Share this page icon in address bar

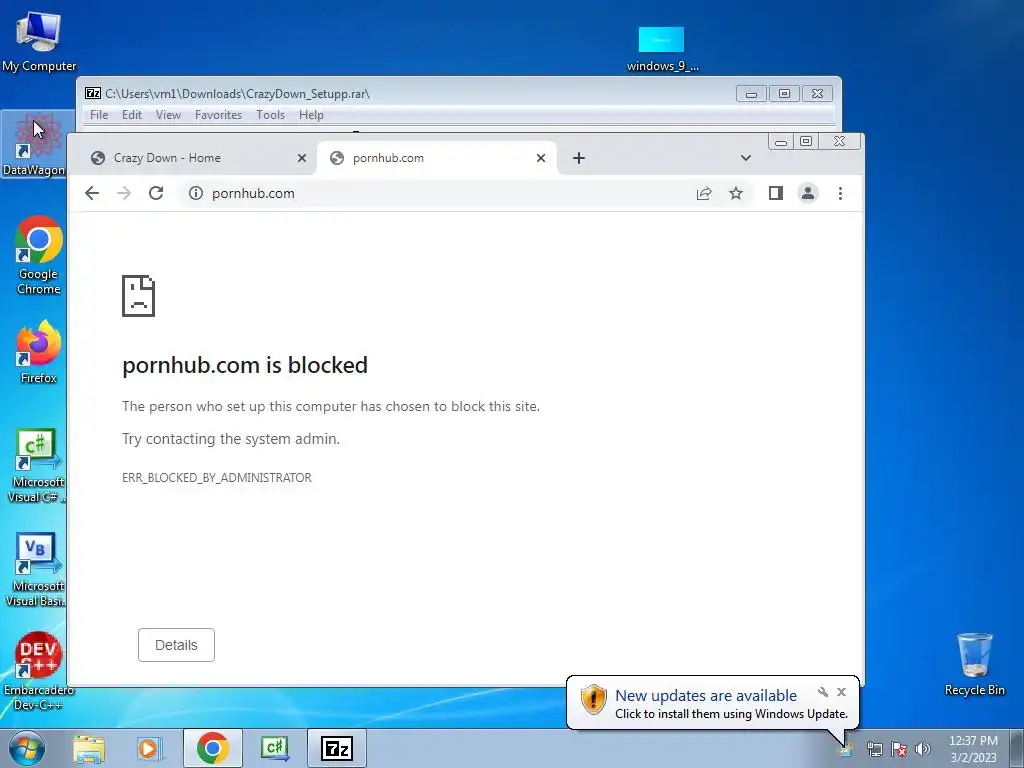pyautogui.click(x=704, y=193)
